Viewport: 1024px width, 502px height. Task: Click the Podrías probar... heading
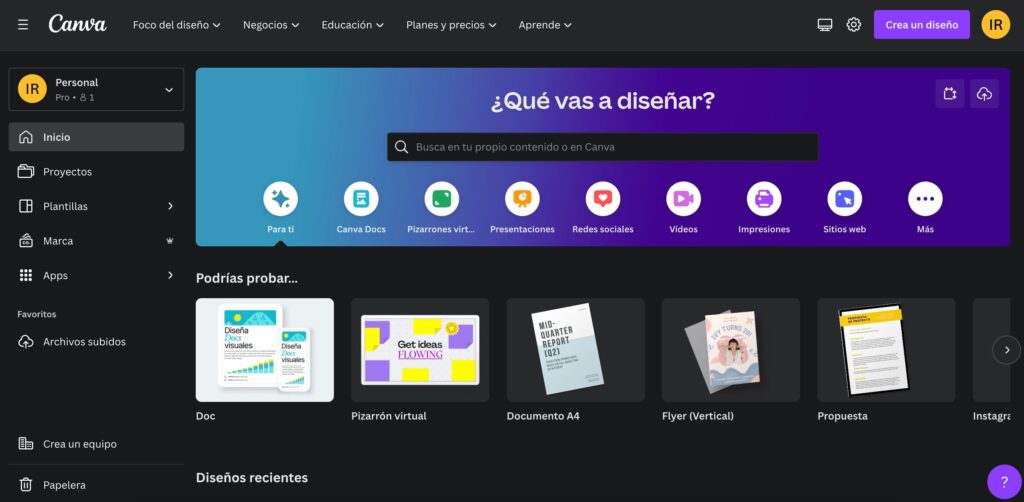pos(246,278)
